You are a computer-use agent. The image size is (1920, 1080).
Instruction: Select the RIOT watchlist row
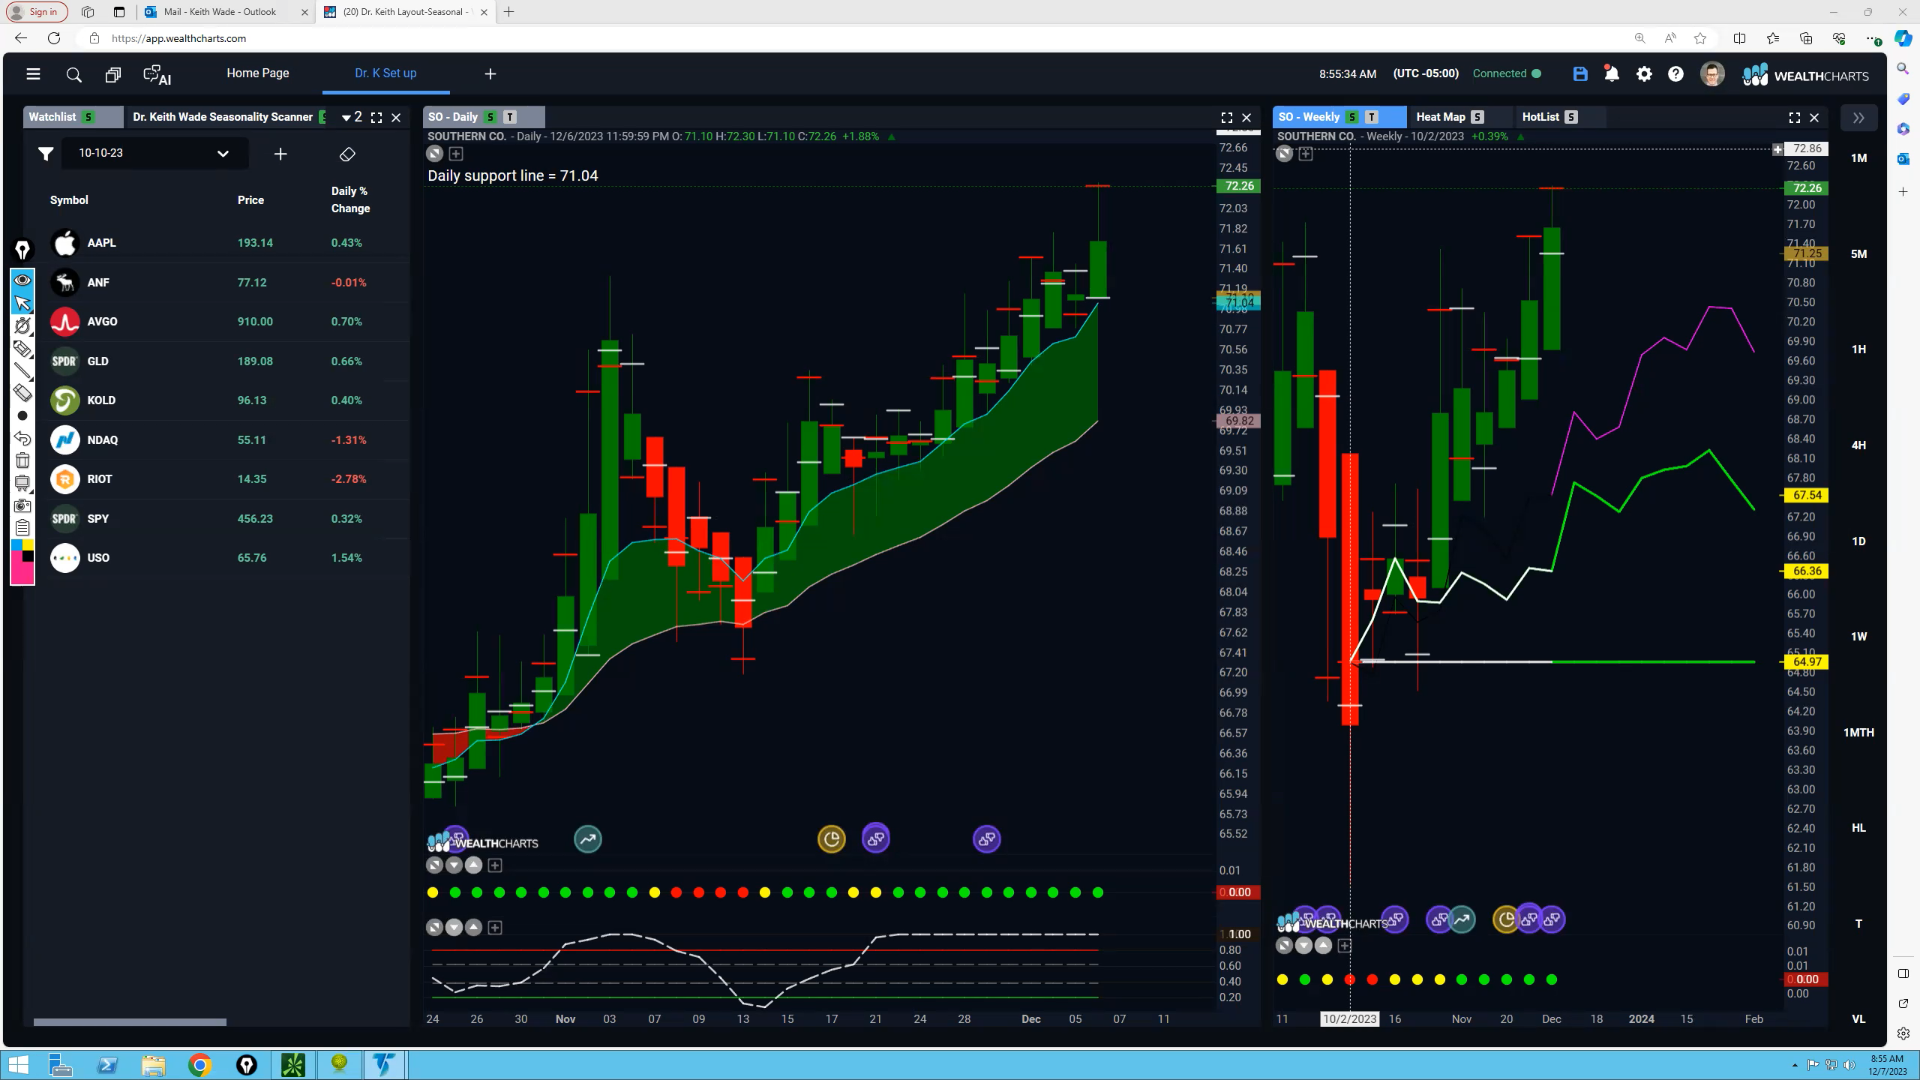218,479
